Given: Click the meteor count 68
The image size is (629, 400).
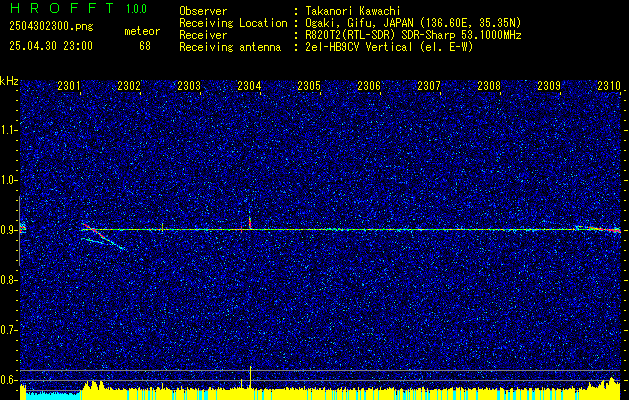Looking at the screenshot, I should coord(145,46).
